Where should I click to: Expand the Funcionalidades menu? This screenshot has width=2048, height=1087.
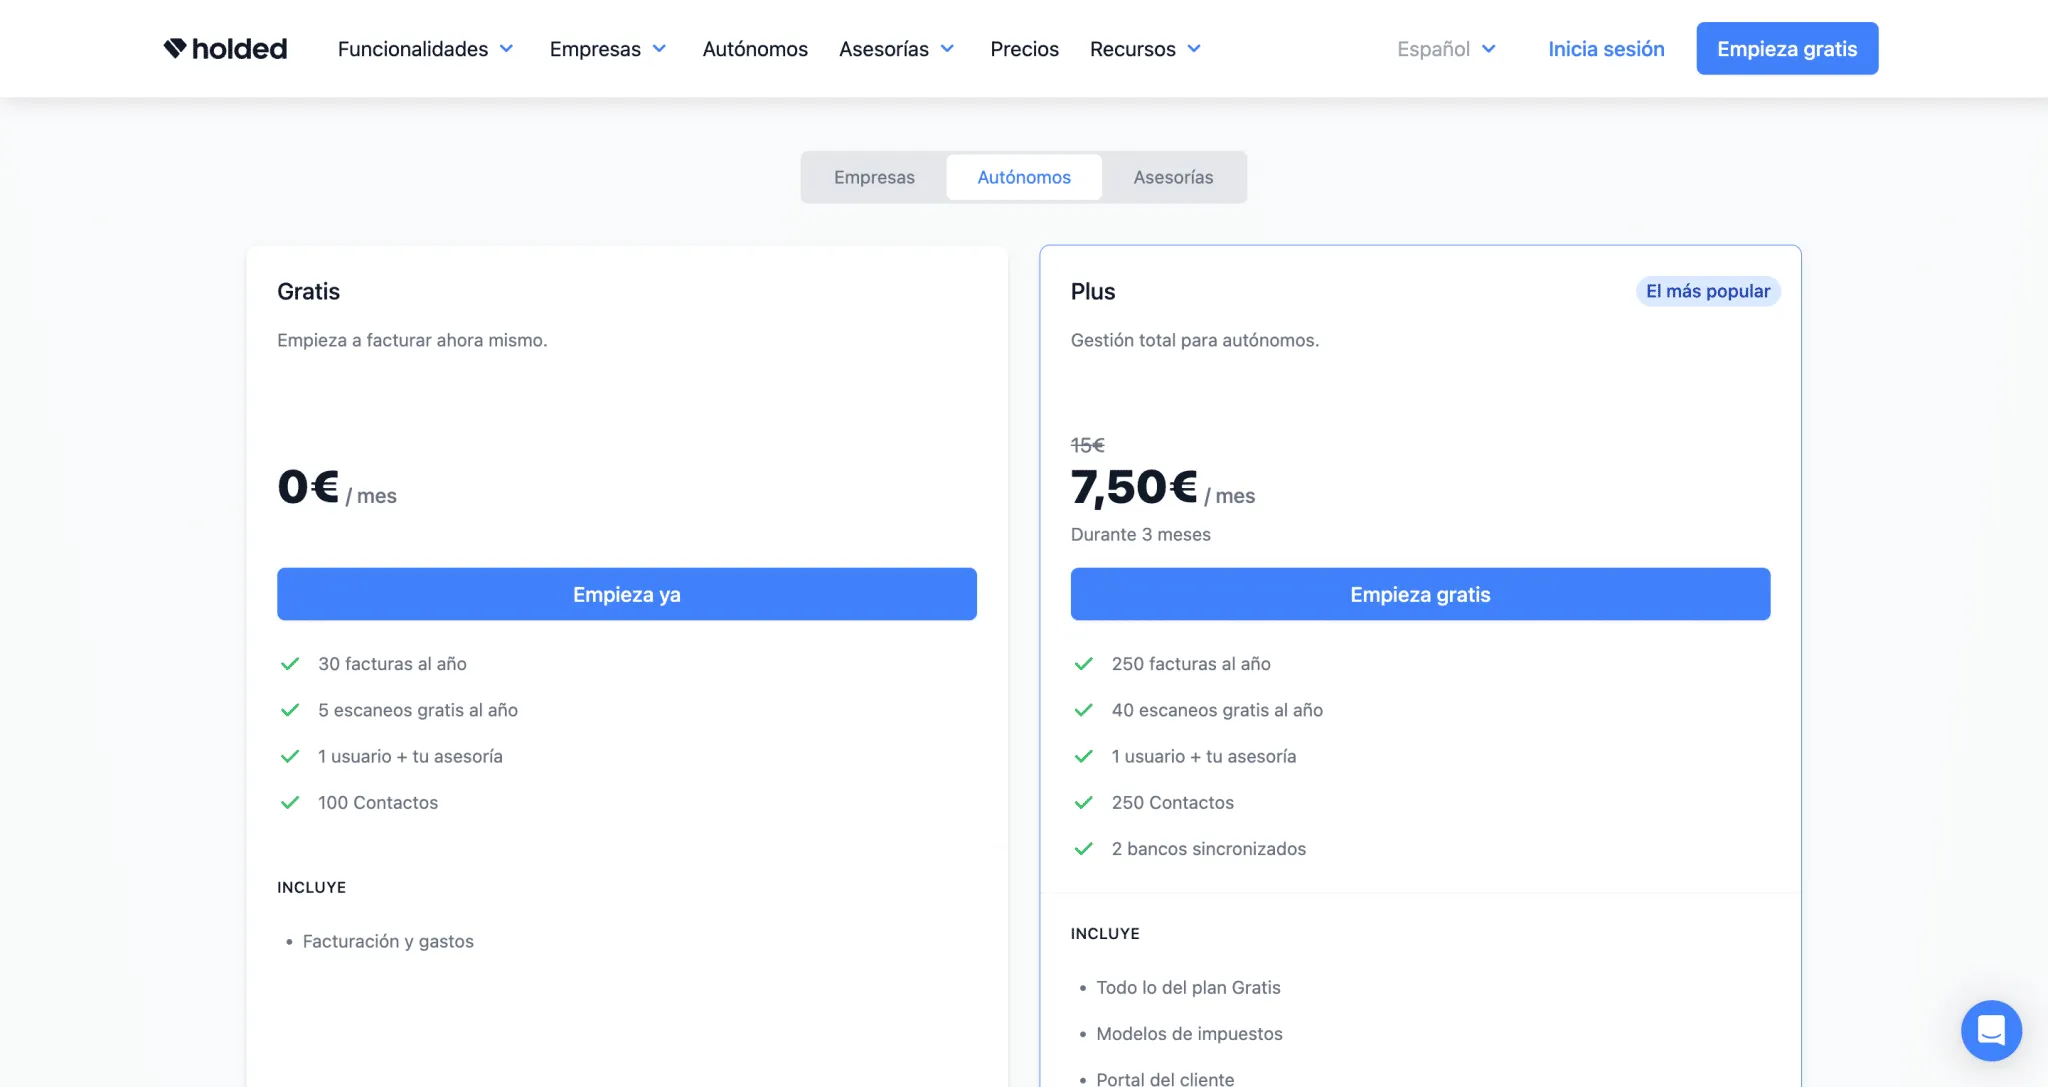point(425,49)
